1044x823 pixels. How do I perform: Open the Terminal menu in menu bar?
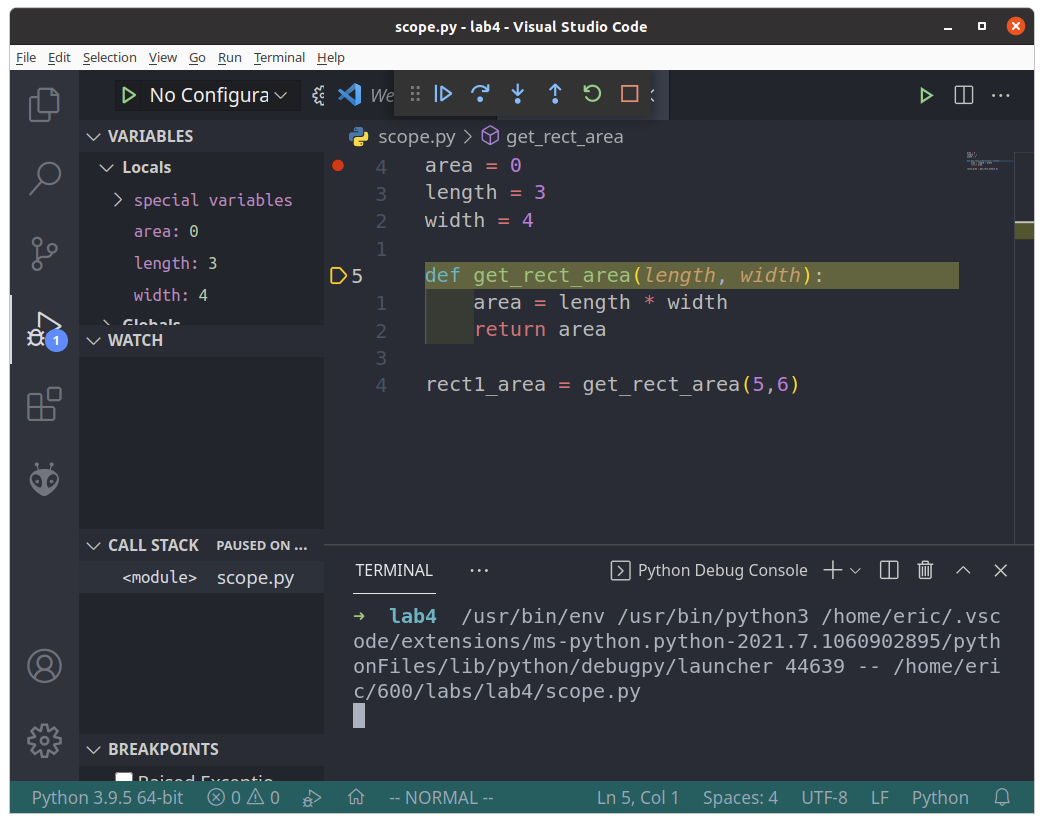coord(279,57)
